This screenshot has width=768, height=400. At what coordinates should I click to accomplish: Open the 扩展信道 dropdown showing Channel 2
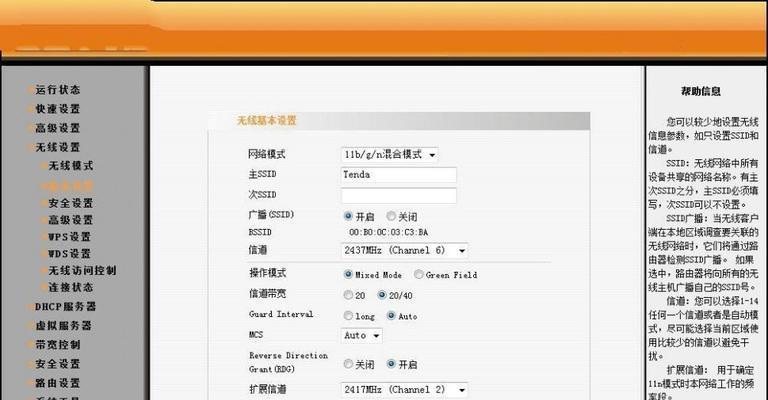coord(404,390)
